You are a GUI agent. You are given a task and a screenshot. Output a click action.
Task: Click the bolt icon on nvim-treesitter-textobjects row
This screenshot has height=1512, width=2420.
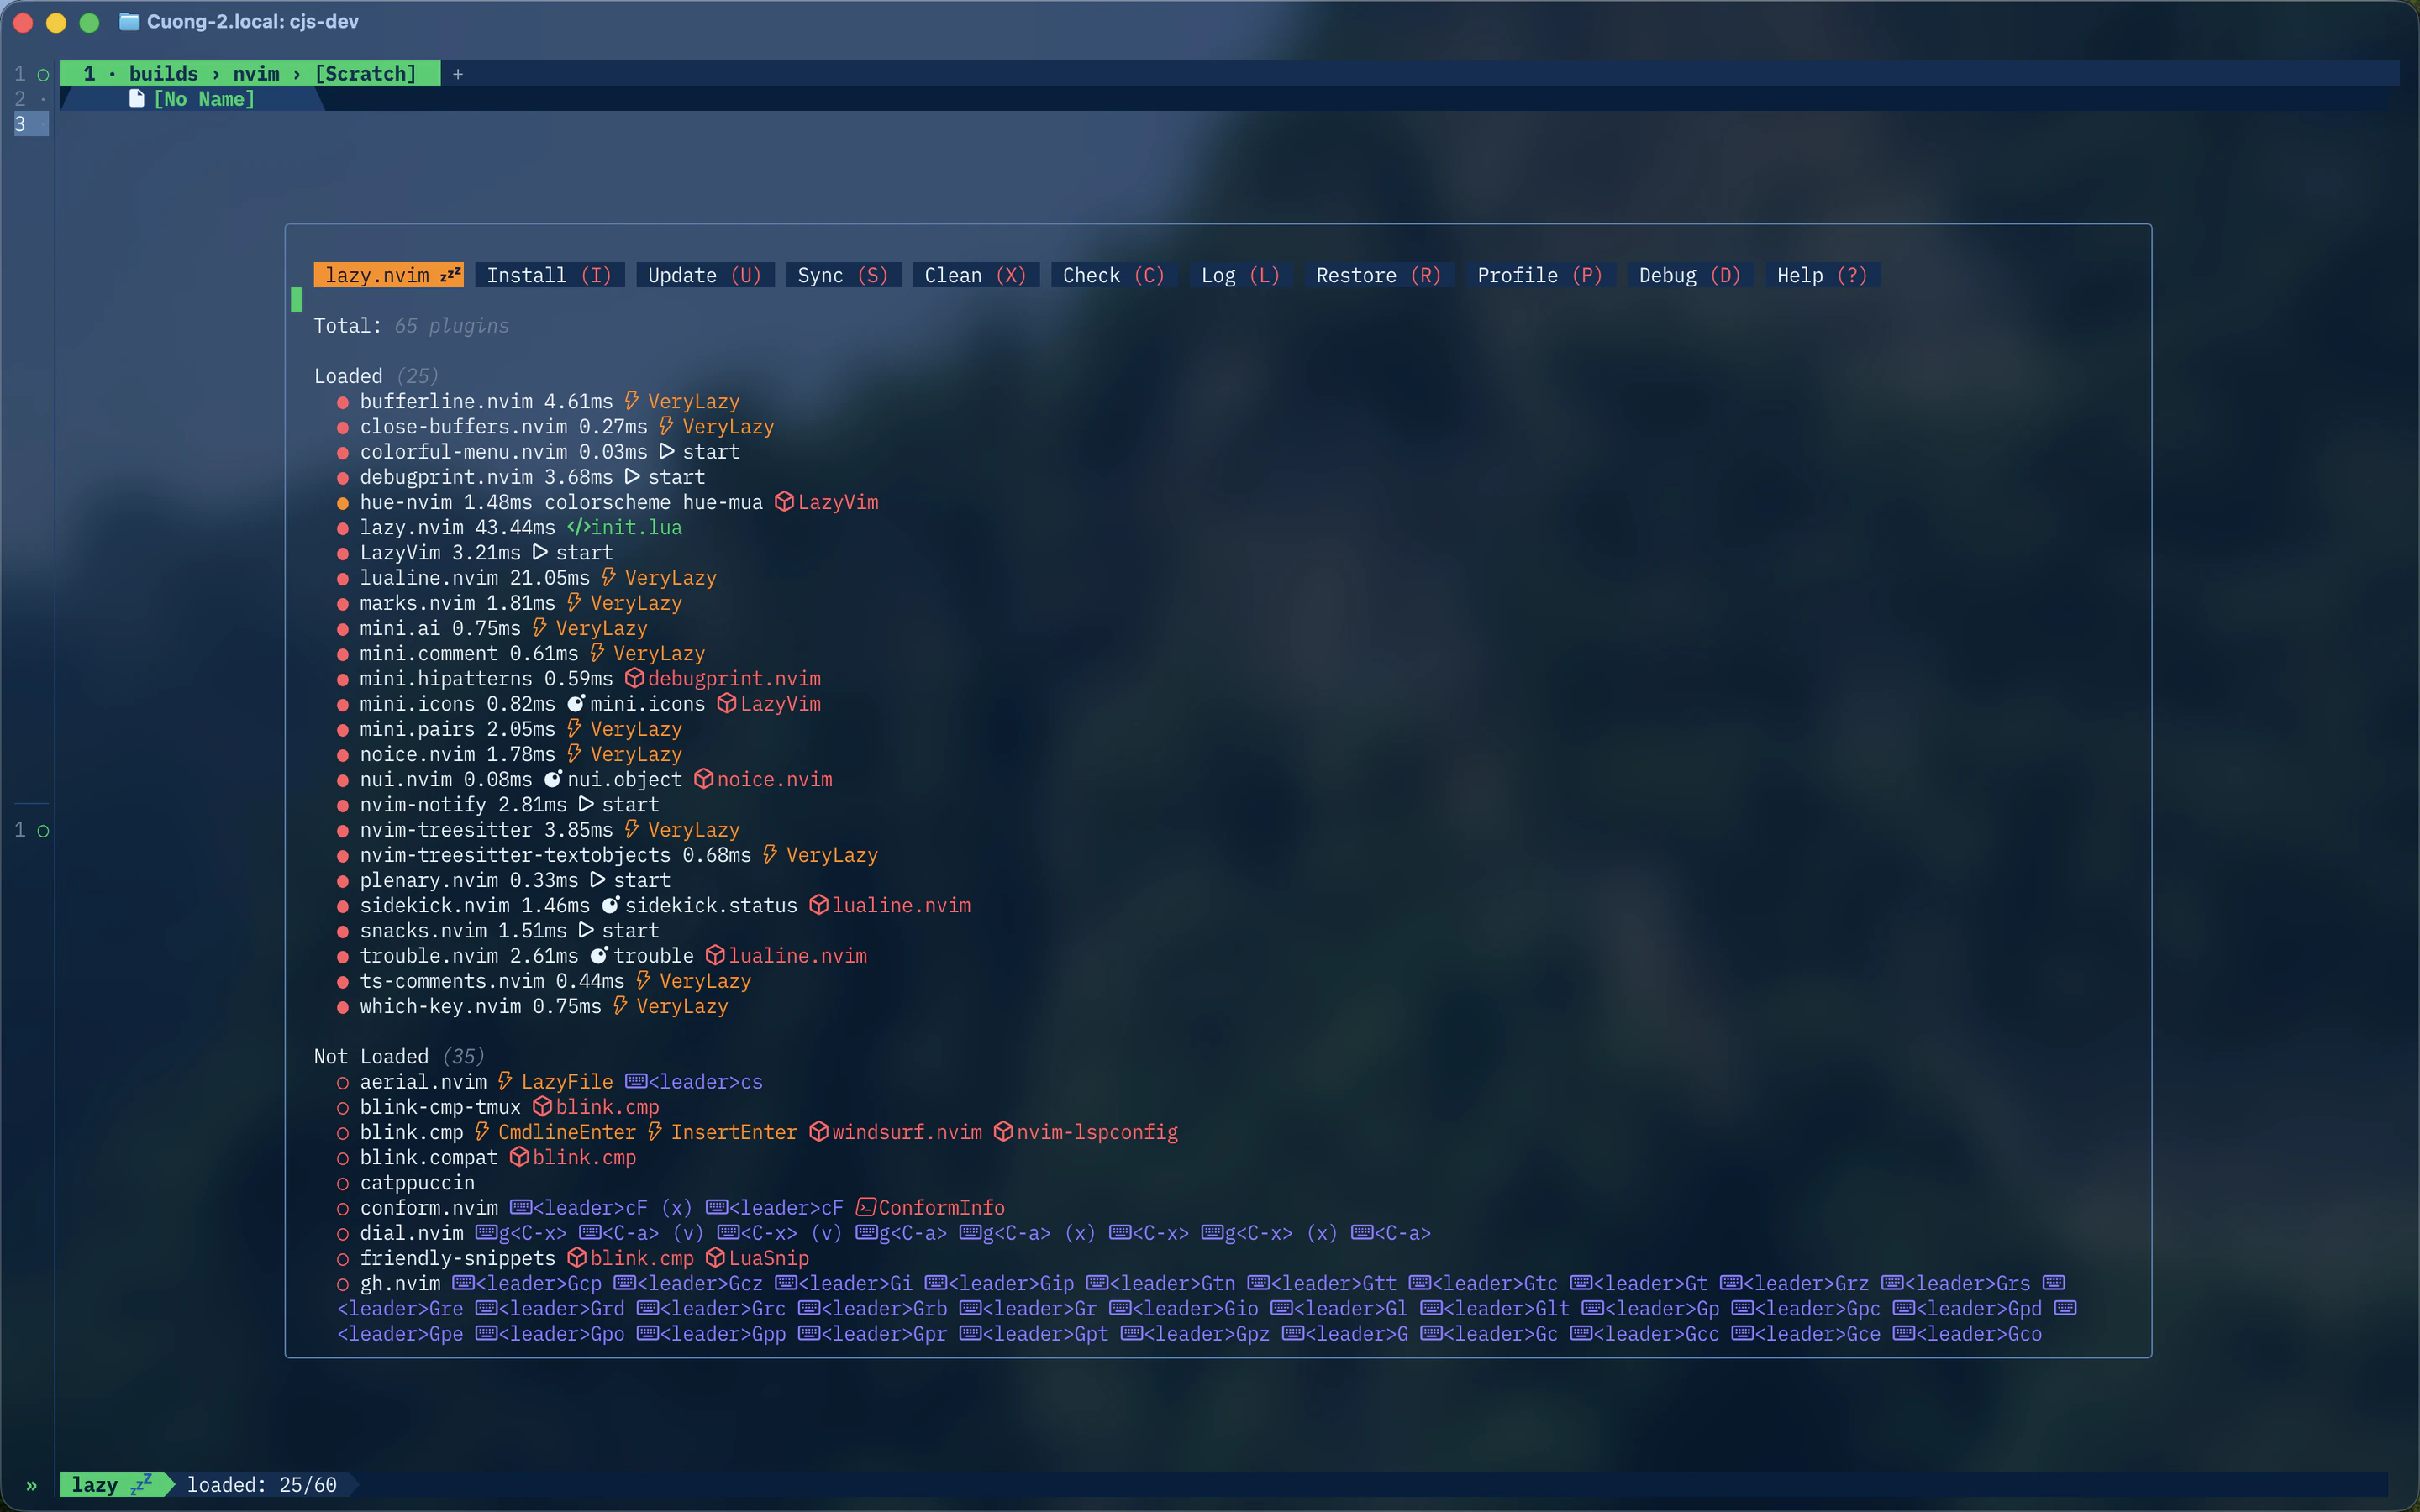[x=770, y=855]
